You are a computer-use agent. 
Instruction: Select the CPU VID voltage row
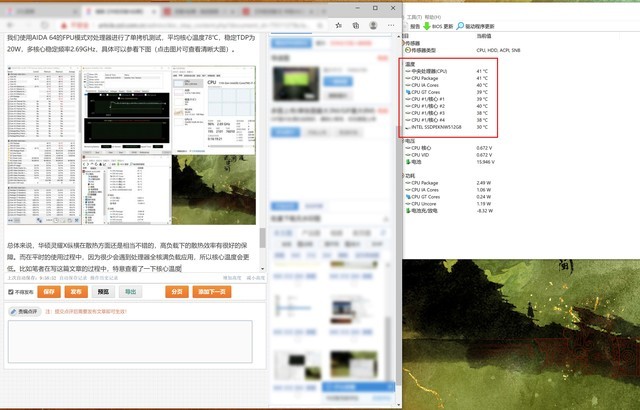[449, 155]
